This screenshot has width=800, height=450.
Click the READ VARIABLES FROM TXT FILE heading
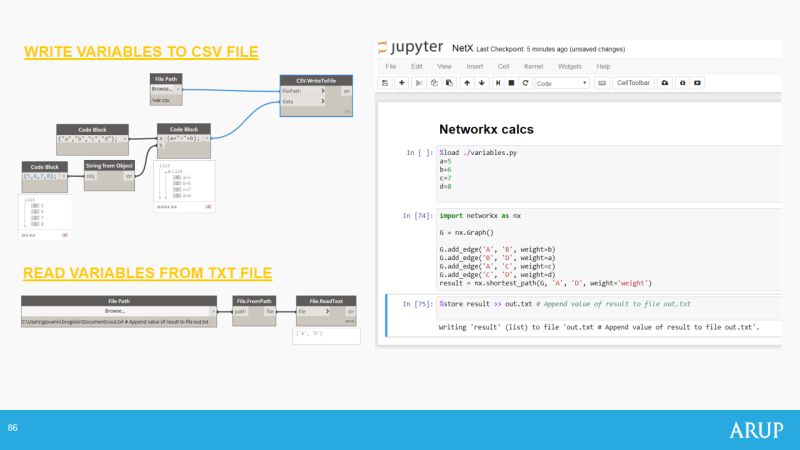(x=147, y=273)
